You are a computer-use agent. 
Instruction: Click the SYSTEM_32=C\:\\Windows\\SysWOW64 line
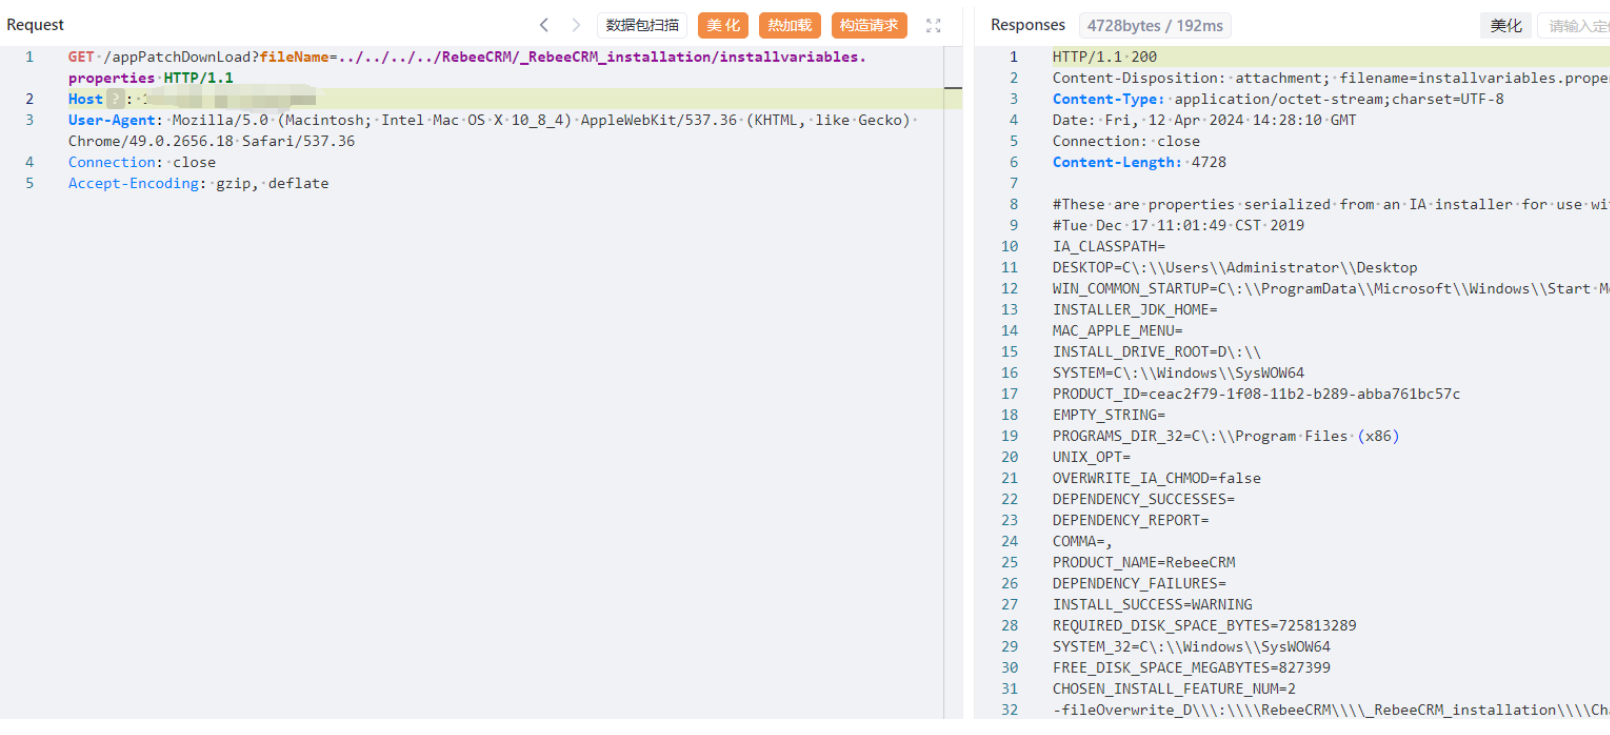pos(1191,645)
